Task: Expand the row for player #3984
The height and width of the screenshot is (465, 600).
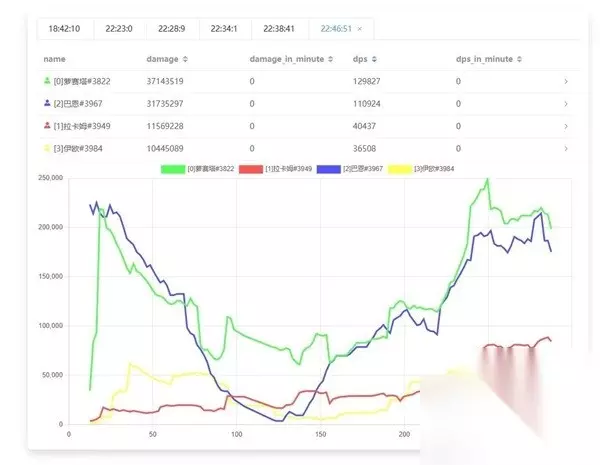Action: [x=566, y=148]
